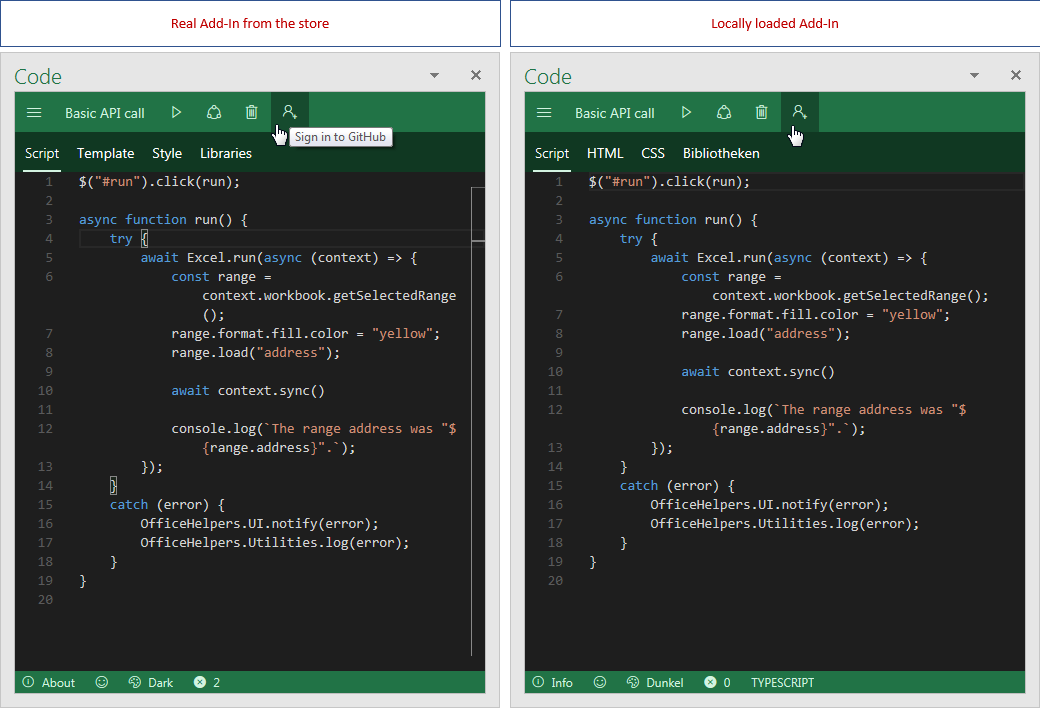Run snippet in locally loaded pane
Image resolution: width=1040 pixels, height=708 pixels.
pyautogui.click(x=686, y=113)
